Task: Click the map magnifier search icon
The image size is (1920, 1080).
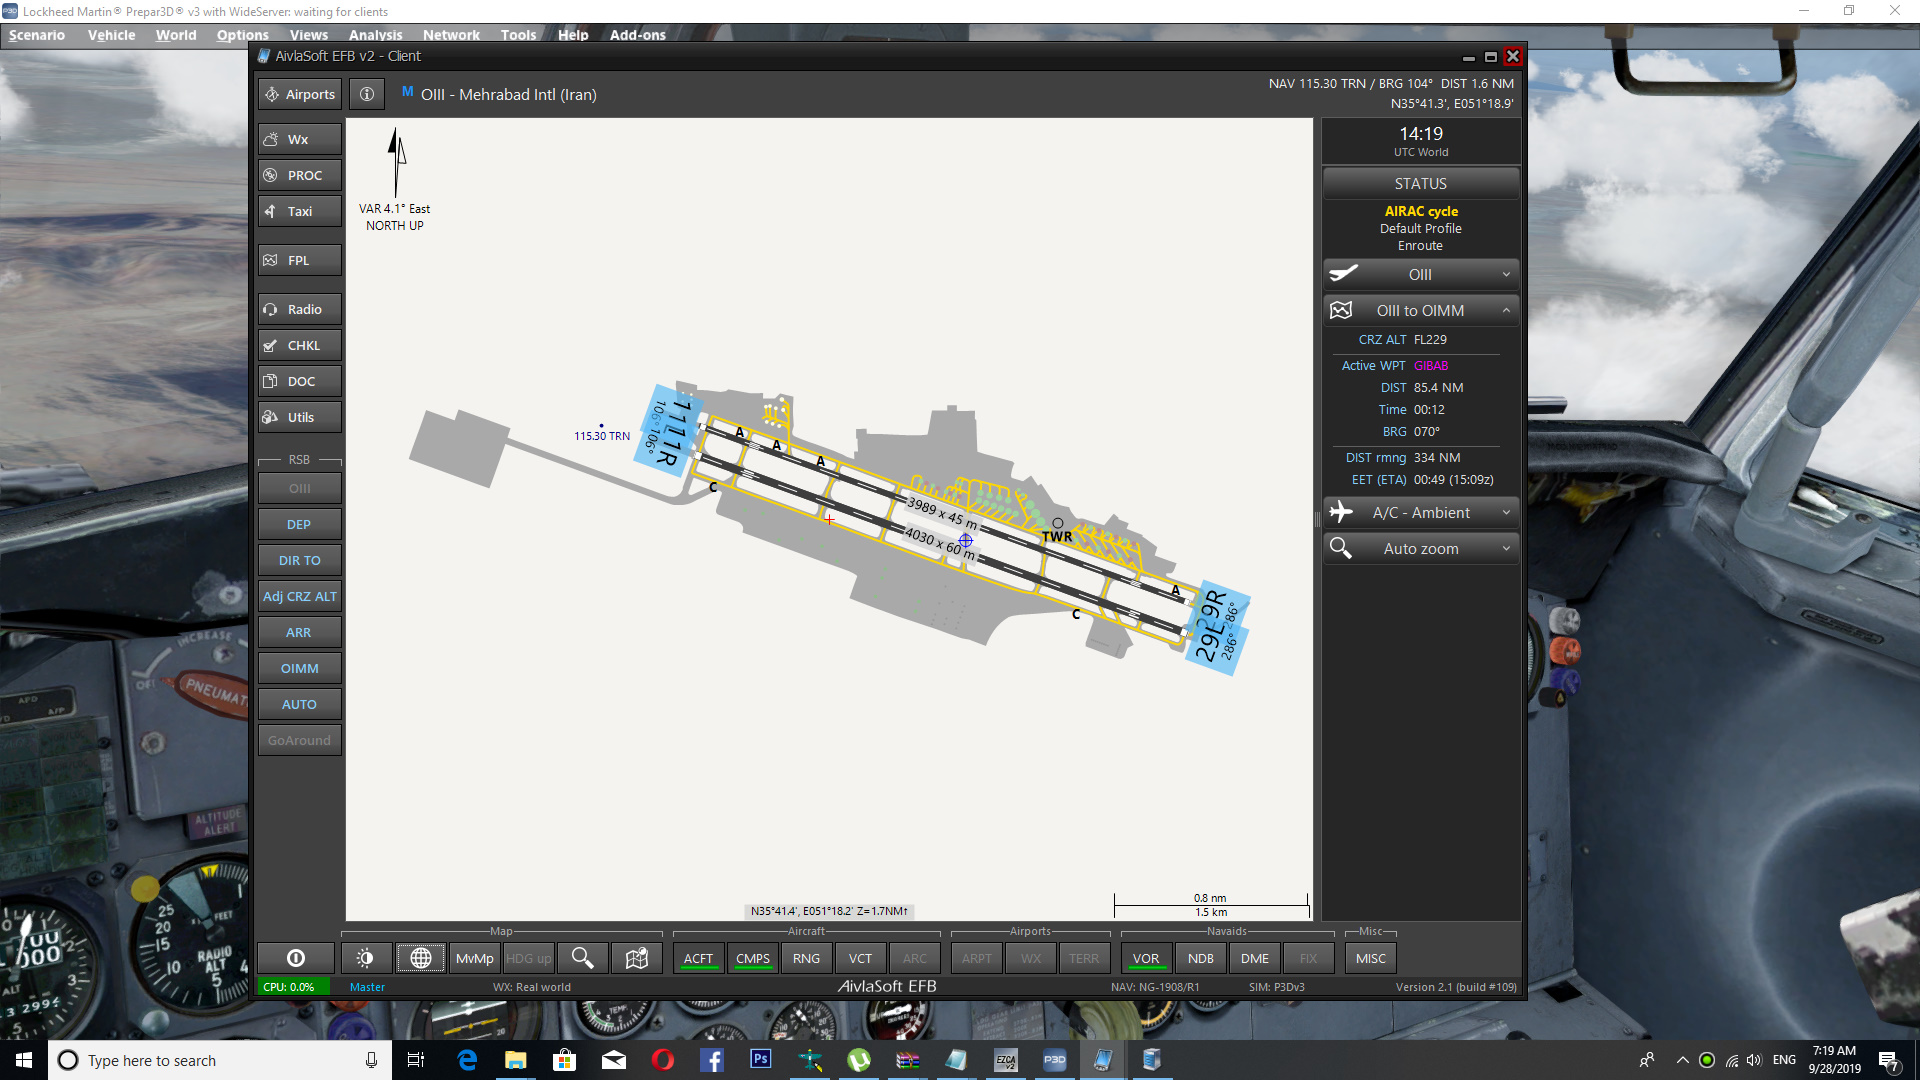Action: pyautogui.click(x=582, y=958)
